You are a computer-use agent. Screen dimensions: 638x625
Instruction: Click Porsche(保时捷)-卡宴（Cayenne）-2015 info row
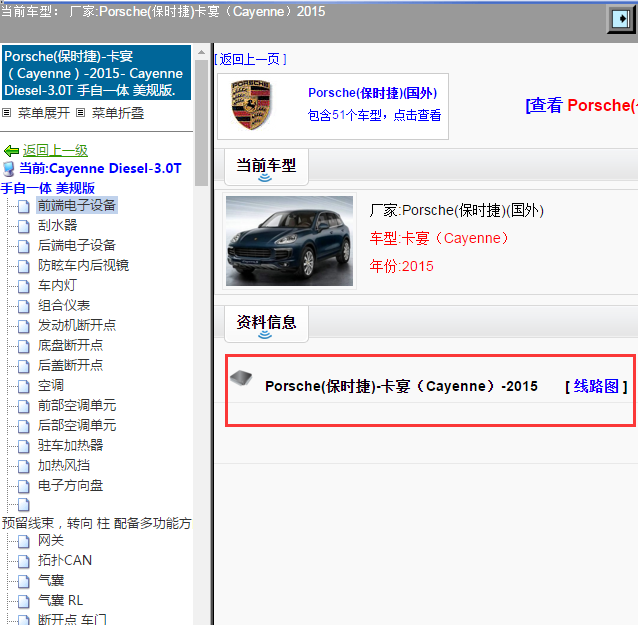[401, 386]
